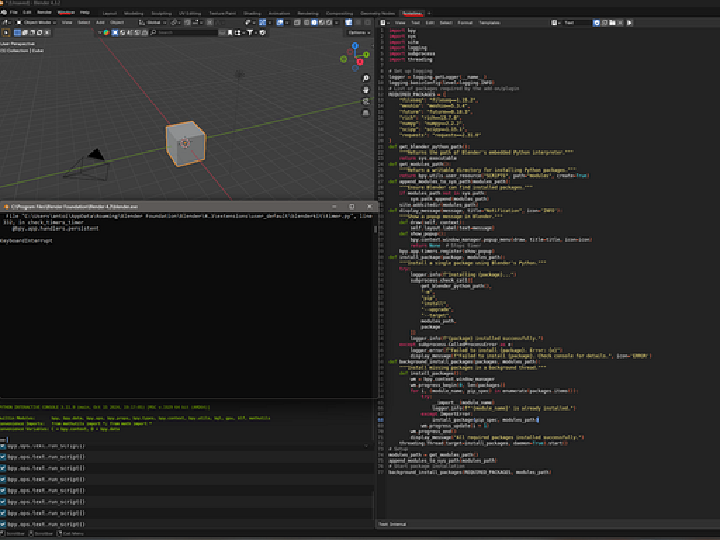Expand the viewport Options dropdown
This screenshot has width=720, height=540.
click(357, 32)
